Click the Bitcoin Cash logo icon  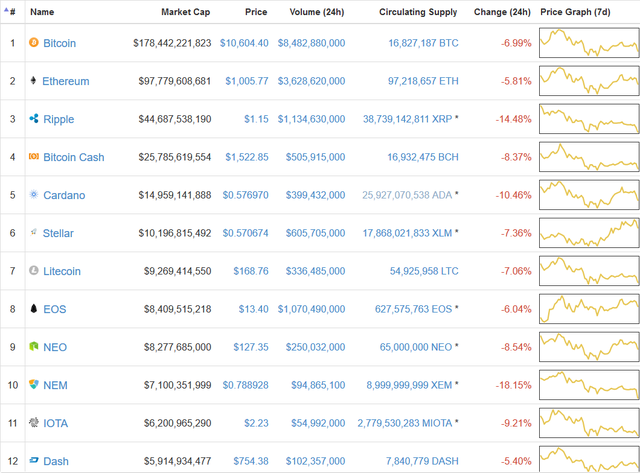point(34,157)
